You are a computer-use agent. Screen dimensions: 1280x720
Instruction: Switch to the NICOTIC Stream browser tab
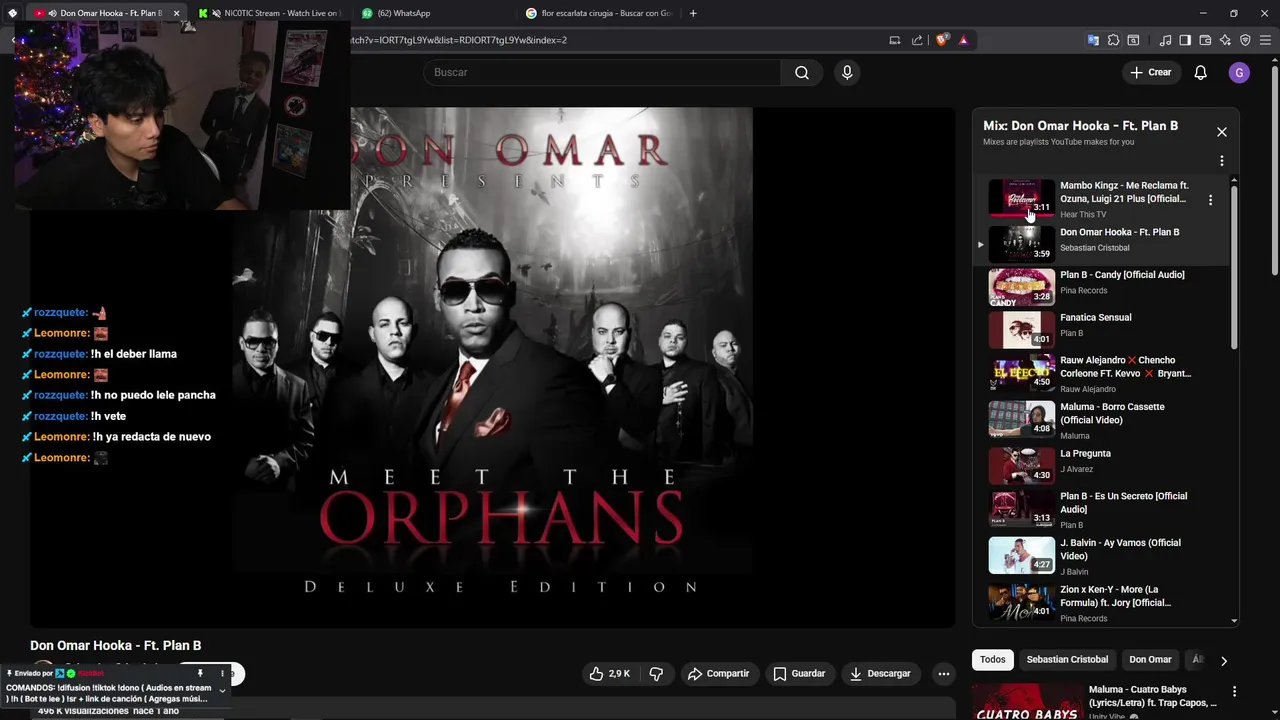[x=268, y=13]
